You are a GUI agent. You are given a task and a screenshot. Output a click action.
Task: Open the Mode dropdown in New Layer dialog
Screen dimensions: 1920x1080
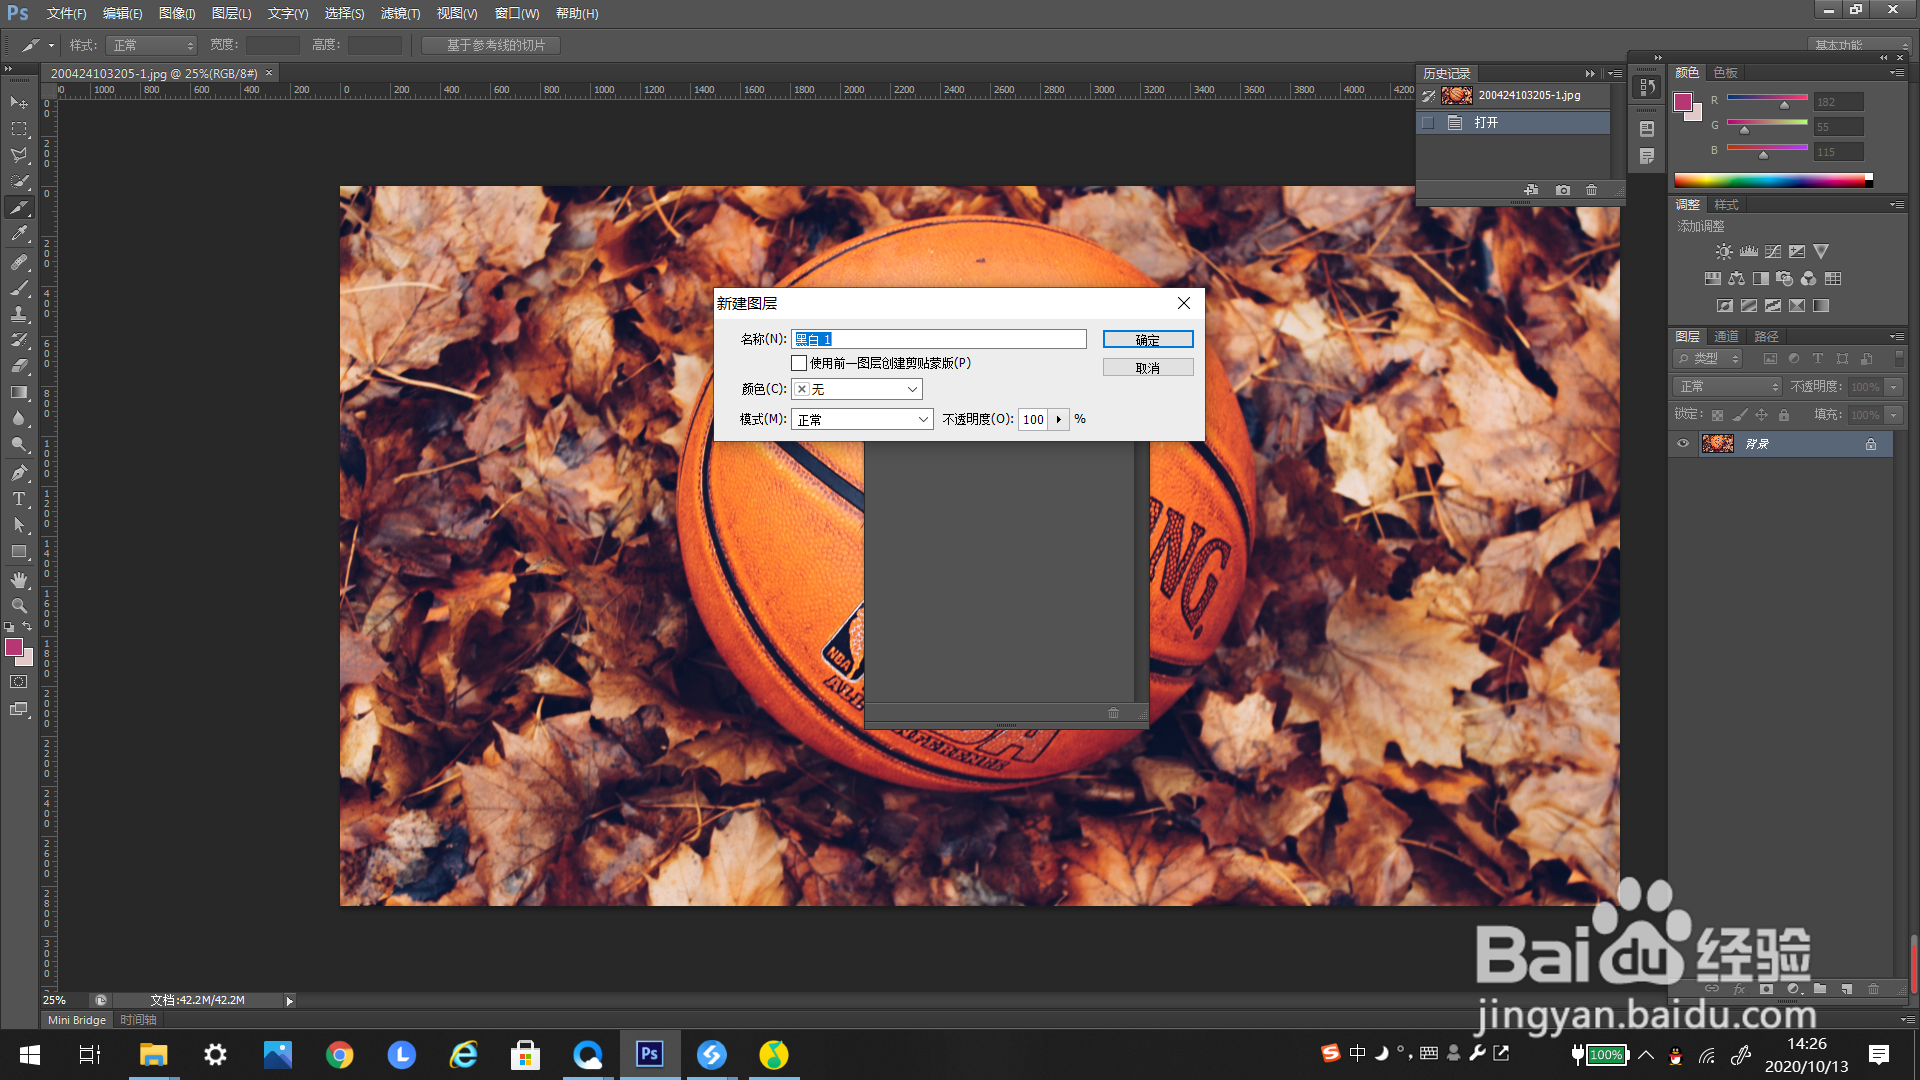pyautogui.click(x=862, y=420)
